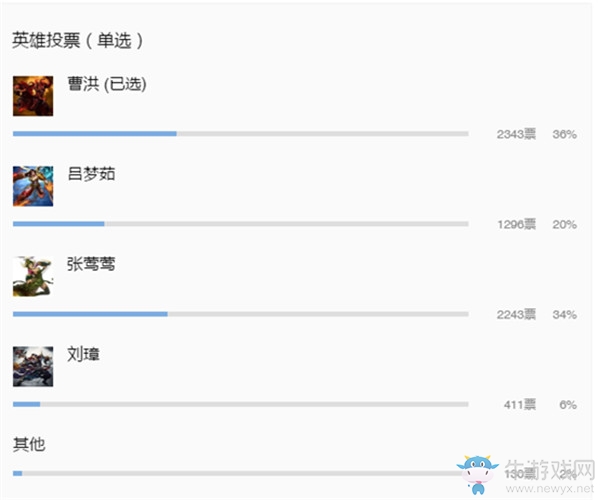Pick 刘璋 as your vote
This screenshot has height=500, width=600.
tap(83, 354)
